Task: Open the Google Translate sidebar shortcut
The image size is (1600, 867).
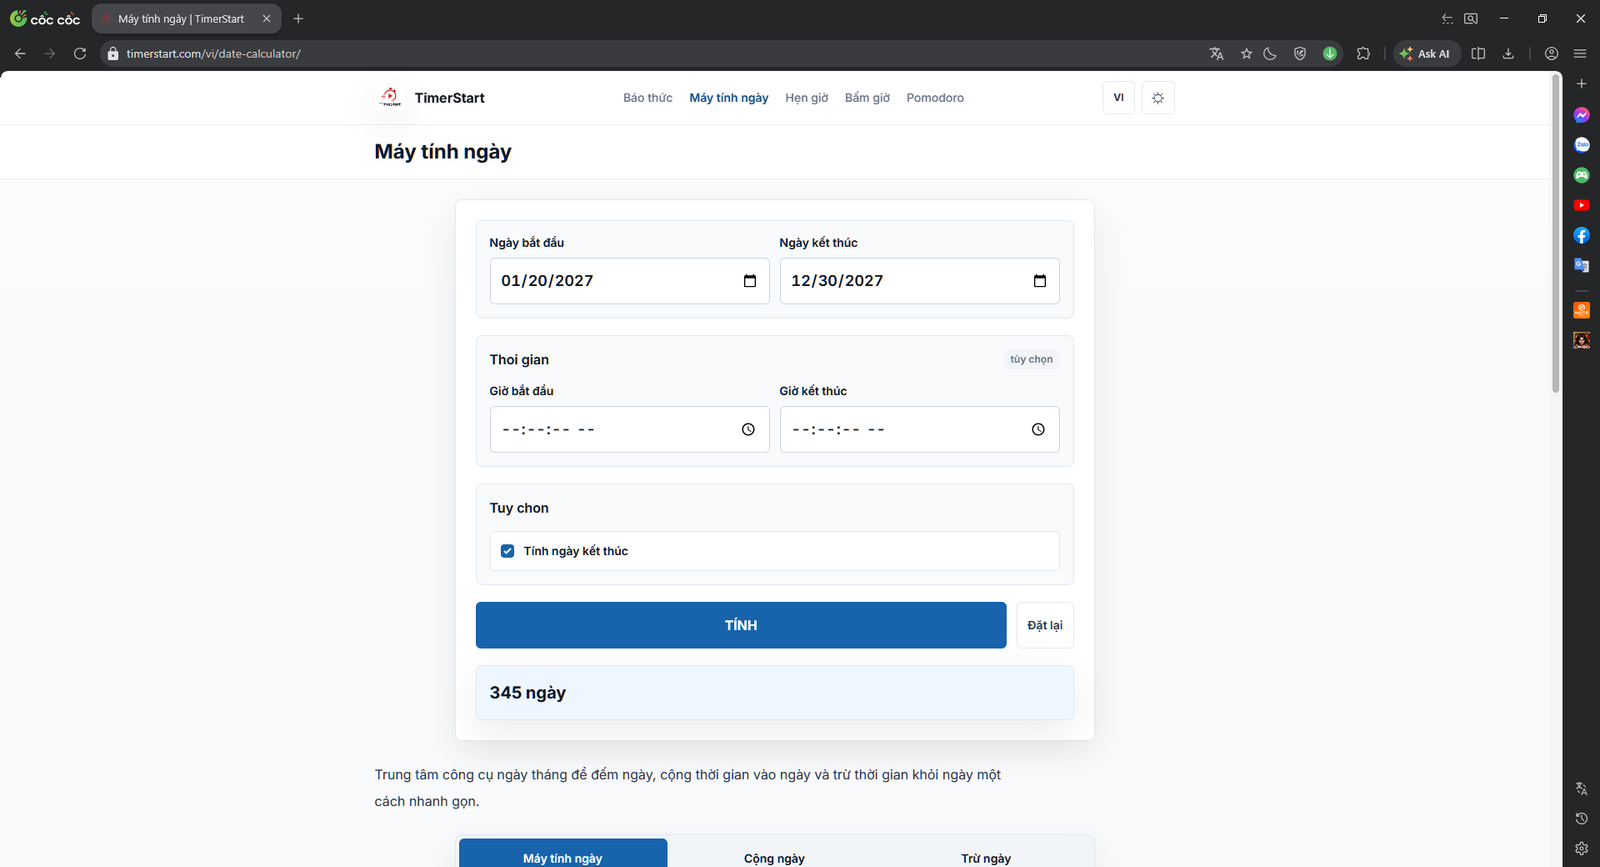Action: point(1581,265)
